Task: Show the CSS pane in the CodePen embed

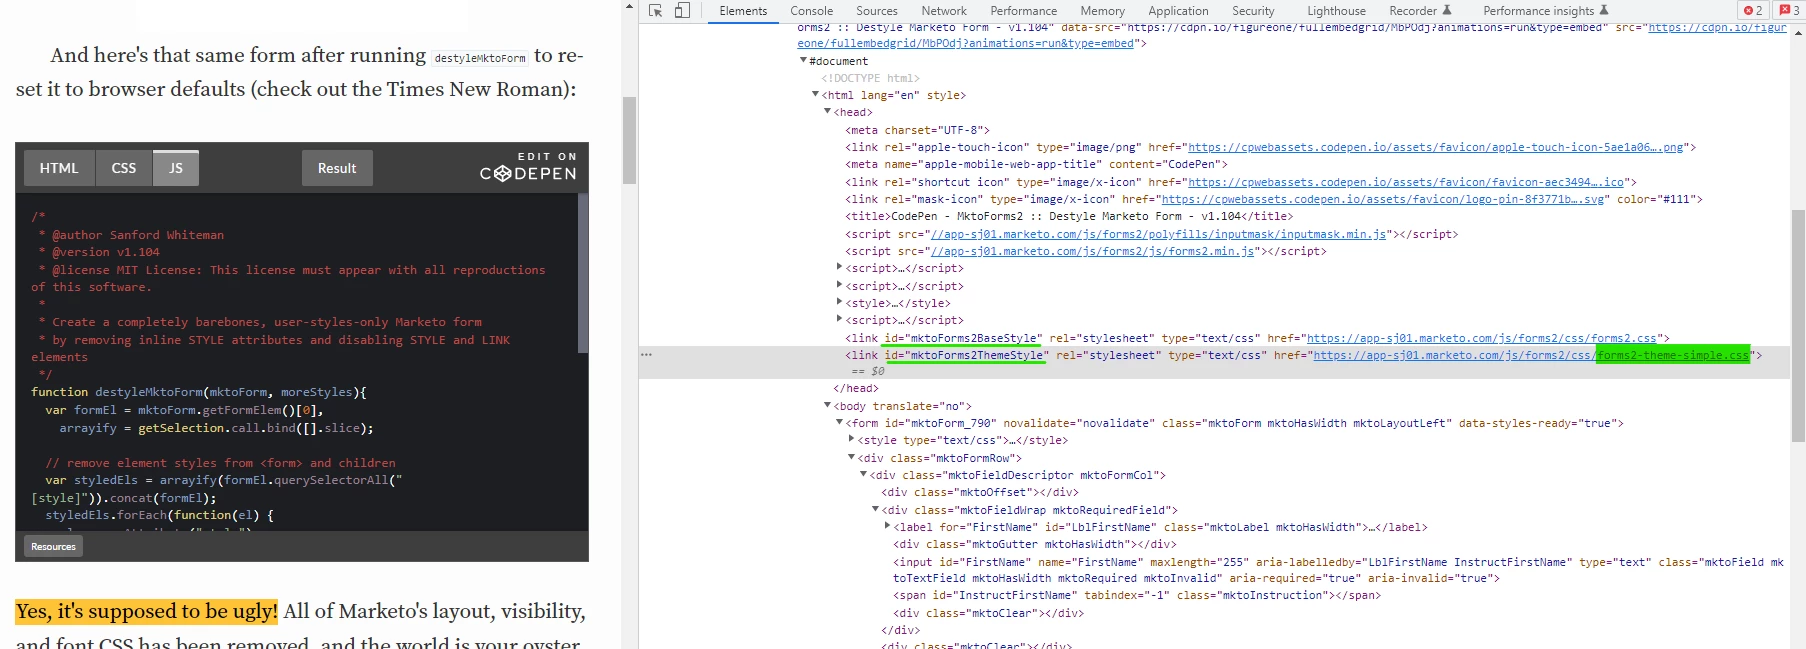Action: 124,168
